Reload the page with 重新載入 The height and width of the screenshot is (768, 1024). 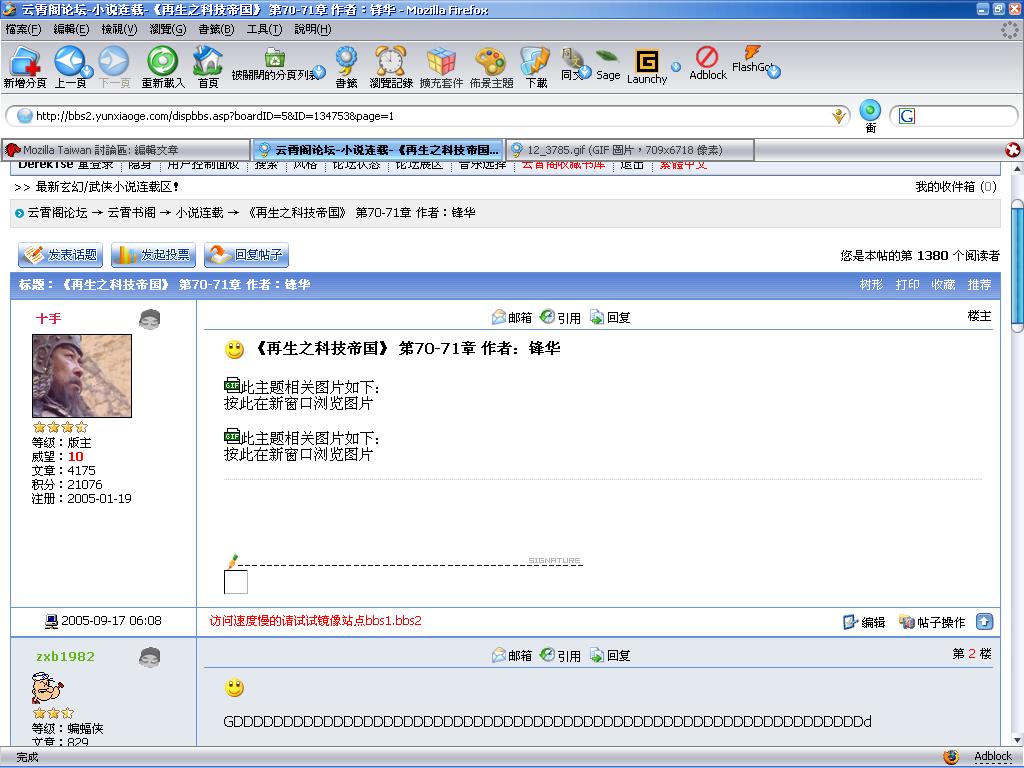(x=163, y=67)
